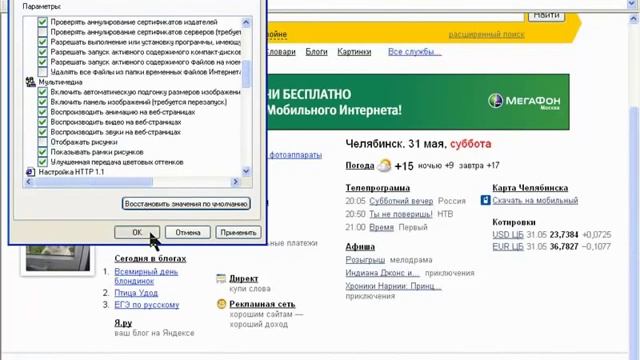This screenshot has height=360, width=640.
Task: Click the Применить button
Action: (x=238, y=232)
